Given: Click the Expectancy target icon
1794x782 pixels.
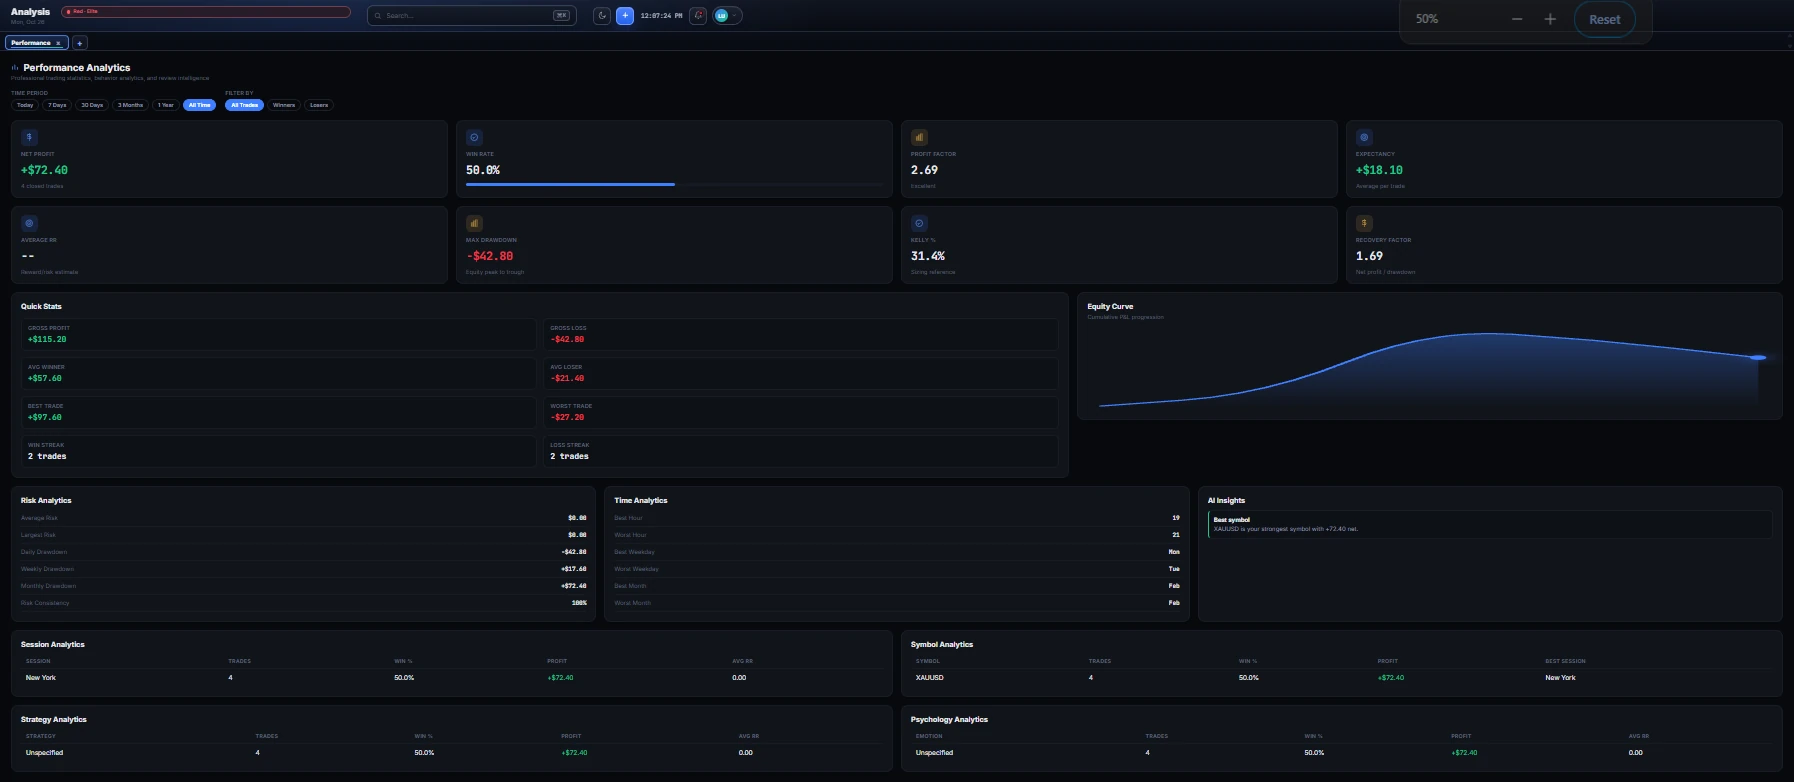Looking at the screenshot, I should 1364,137.
